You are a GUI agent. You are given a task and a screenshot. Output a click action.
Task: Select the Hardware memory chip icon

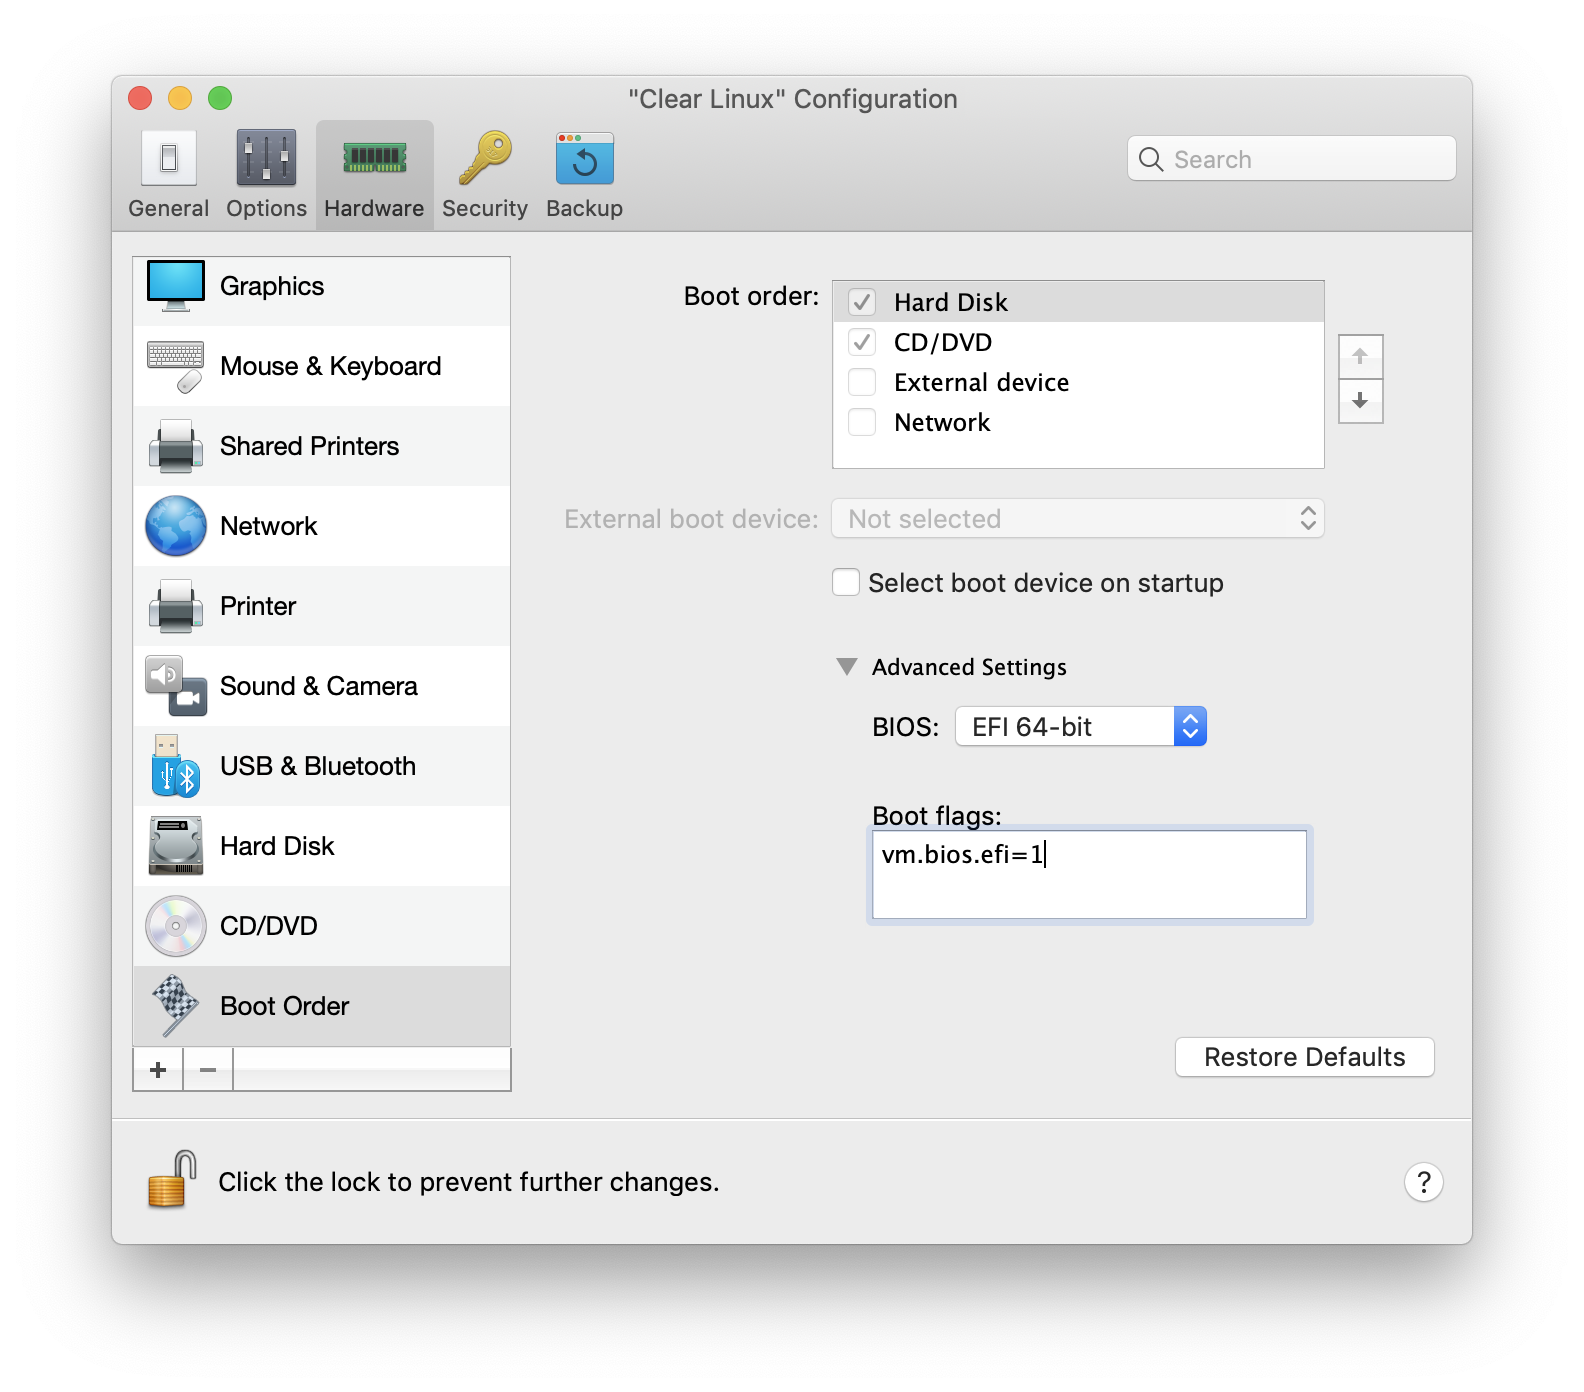coord(375,158)
